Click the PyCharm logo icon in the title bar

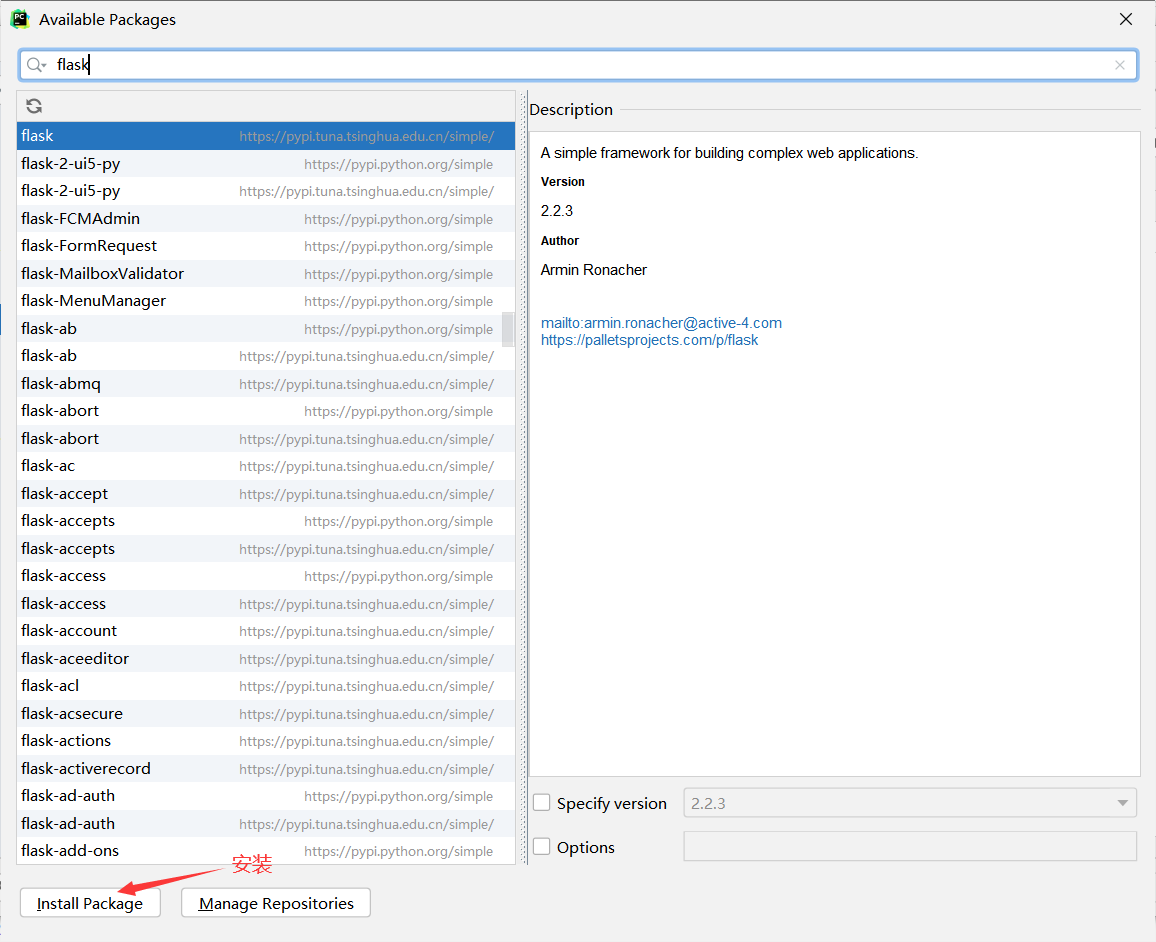pyautogui.click(x=20, y=19)
